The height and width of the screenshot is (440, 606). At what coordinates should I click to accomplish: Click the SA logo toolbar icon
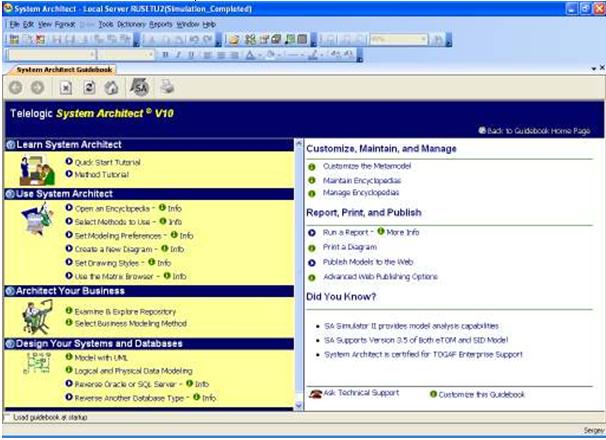[140, 87]
